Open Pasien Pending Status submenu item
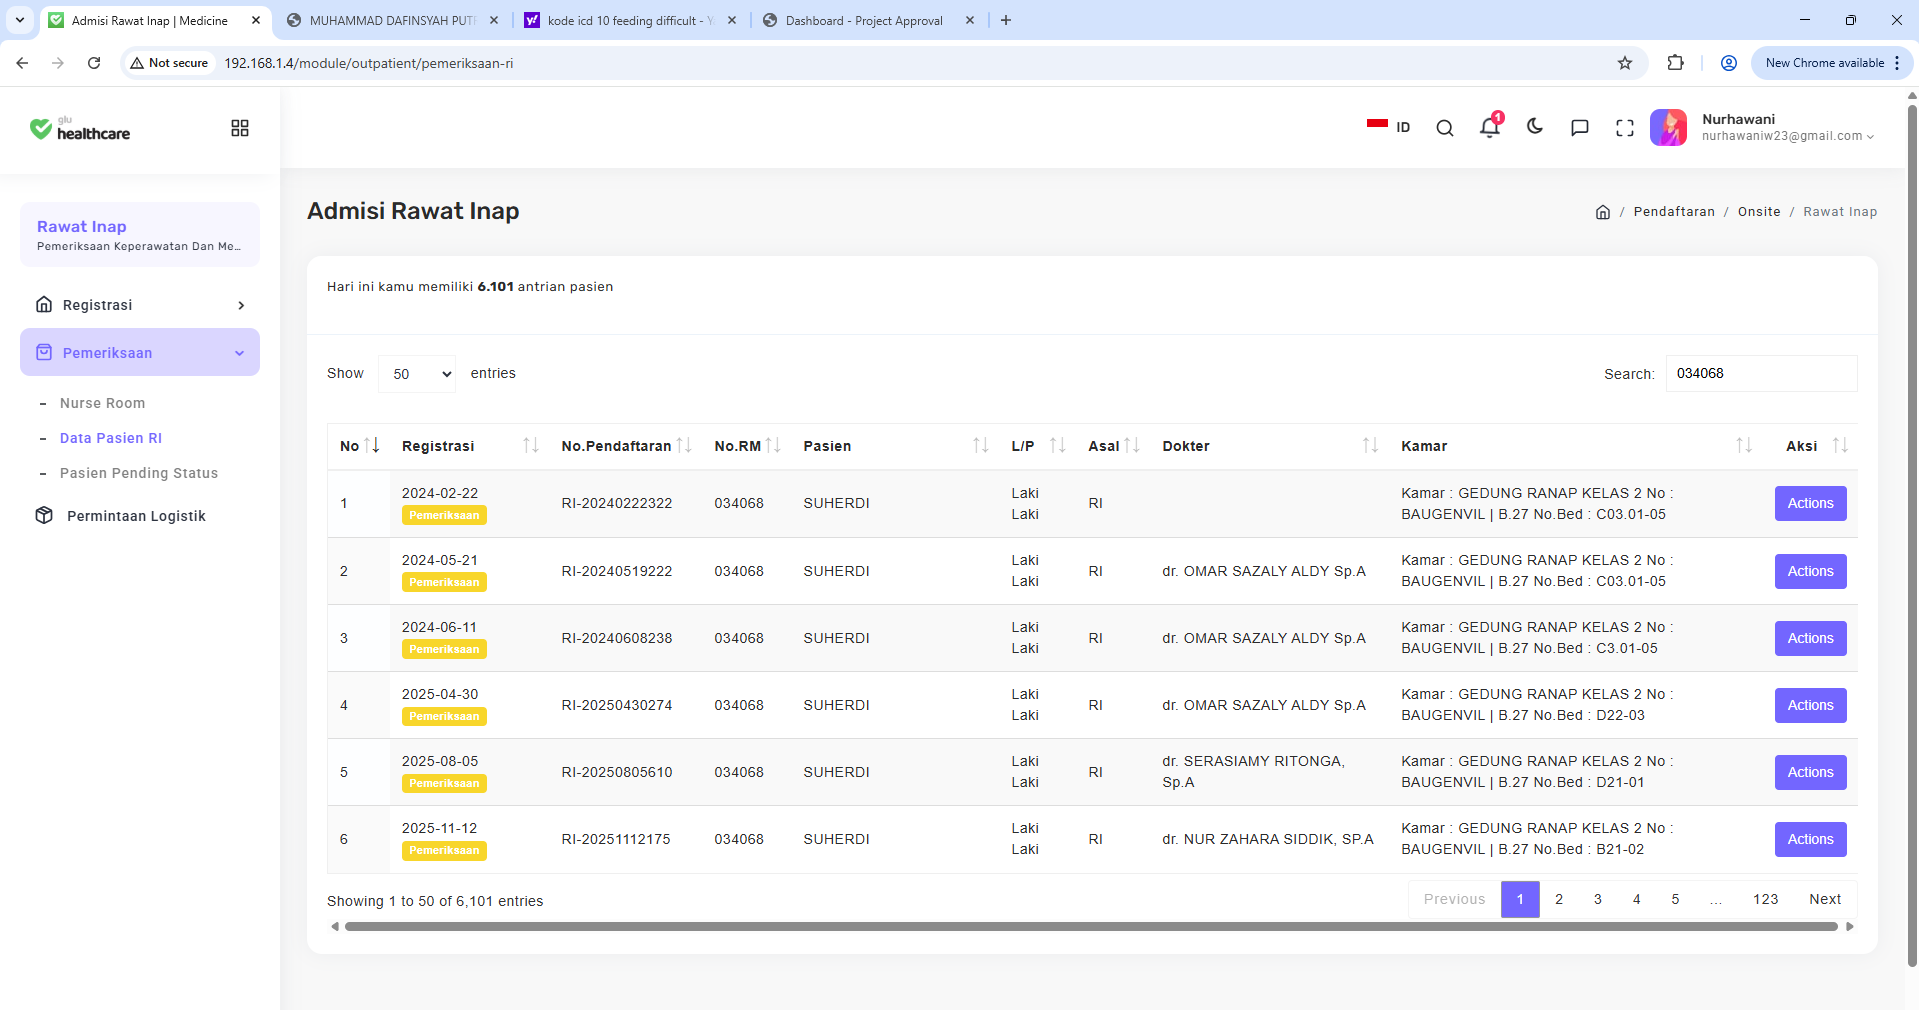The width and height of the screenshot is (1919, 1010). click(139, 473)
